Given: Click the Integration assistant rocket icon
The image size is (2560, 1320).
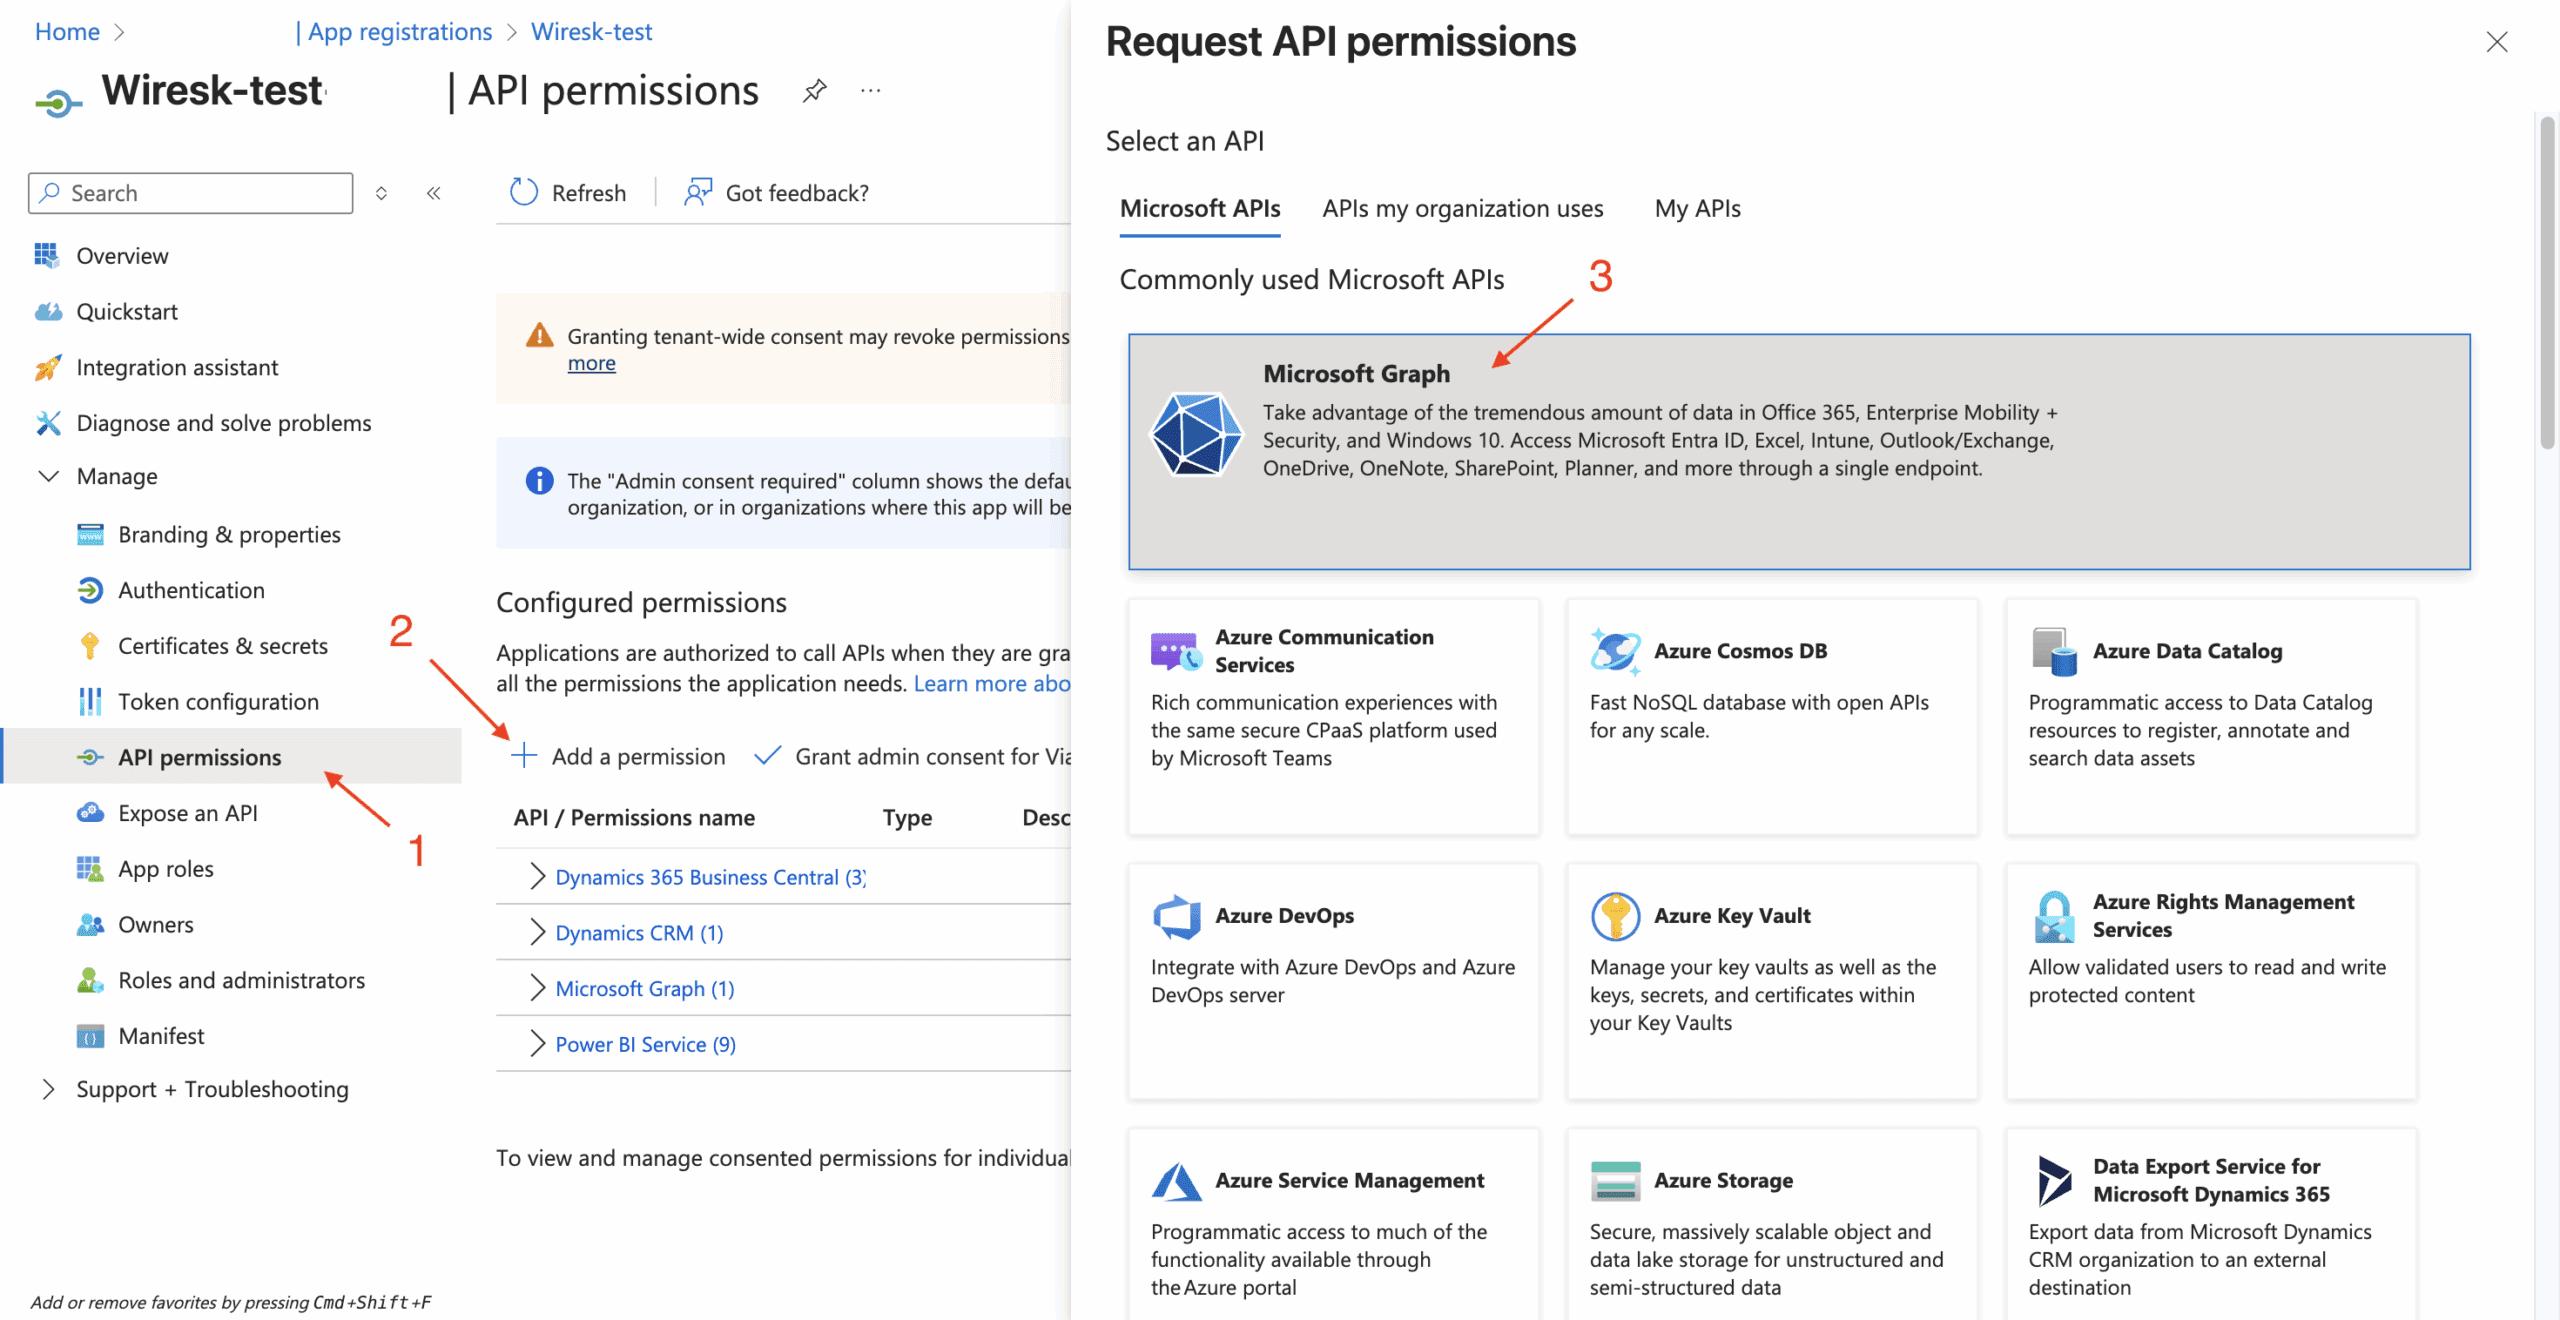Looking at the screenshot, I should [x=47, y=367].
